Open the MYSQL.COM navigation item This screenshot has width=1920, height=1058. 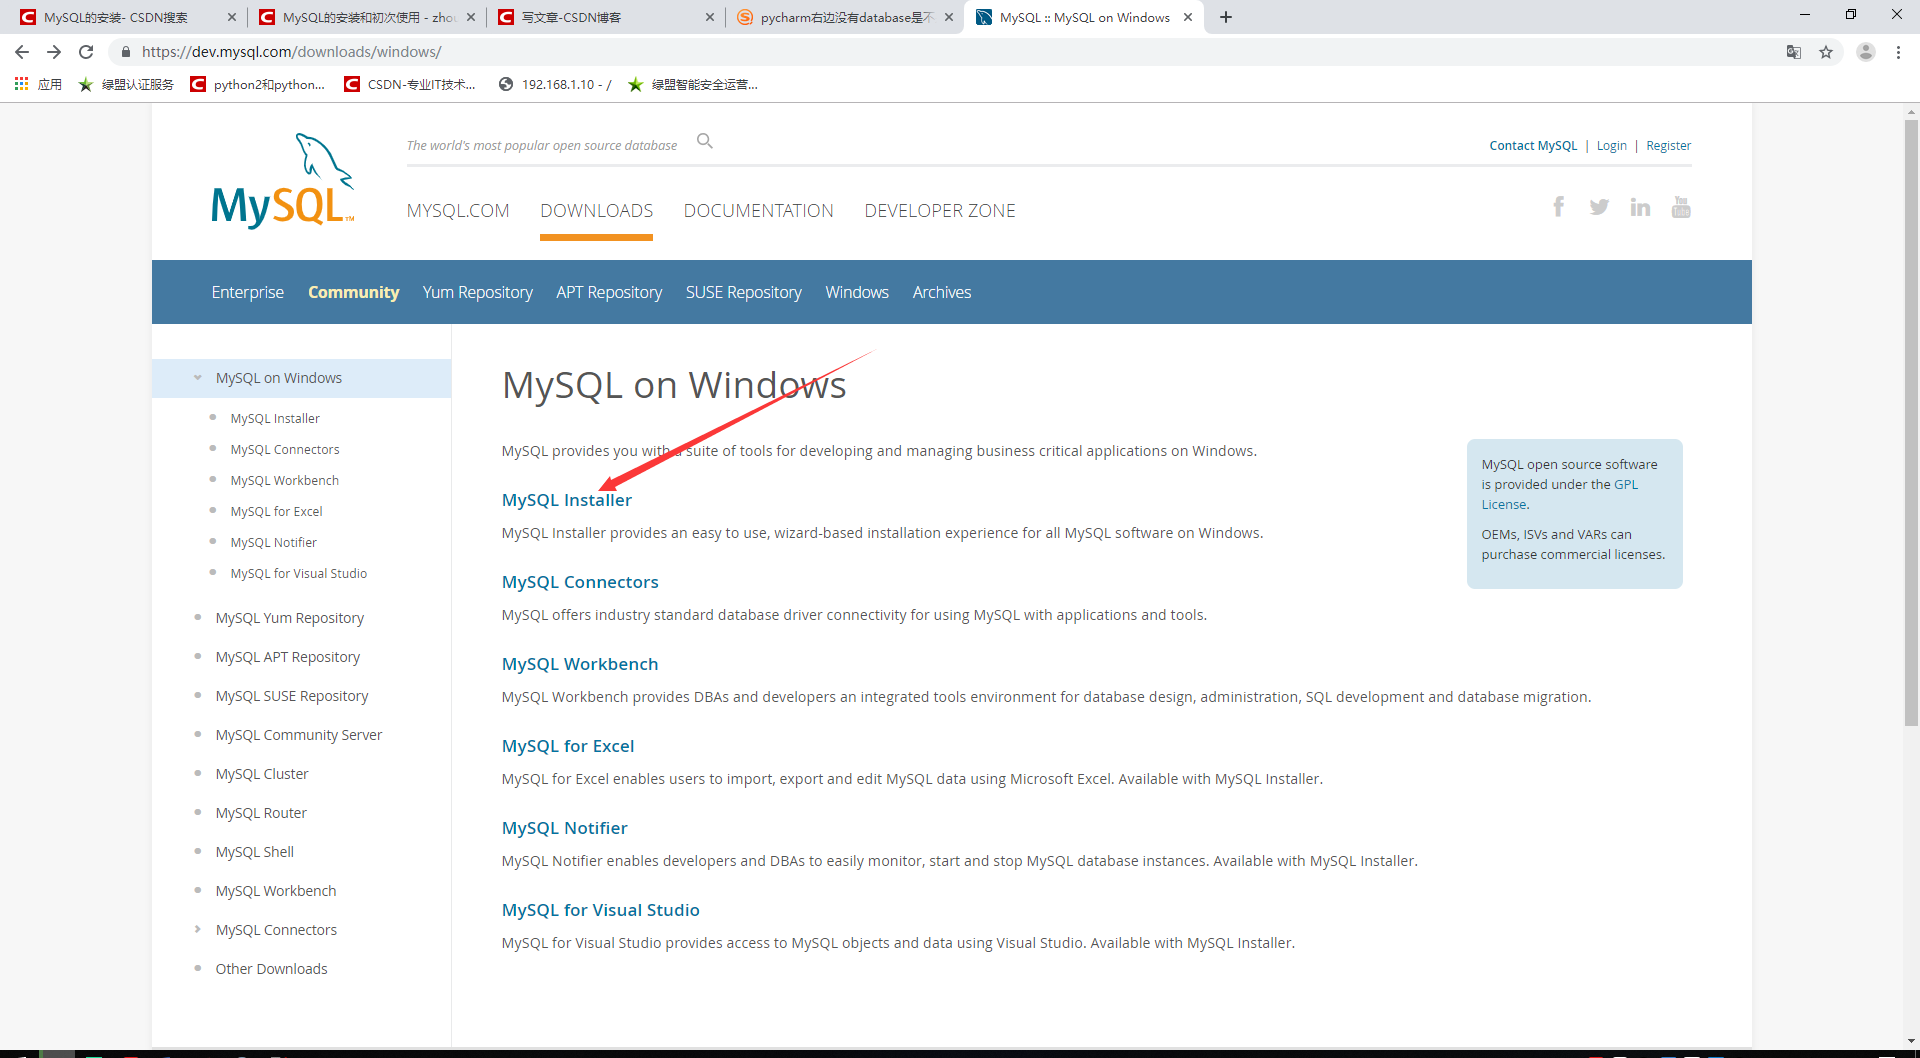click(x=458, y=211)
